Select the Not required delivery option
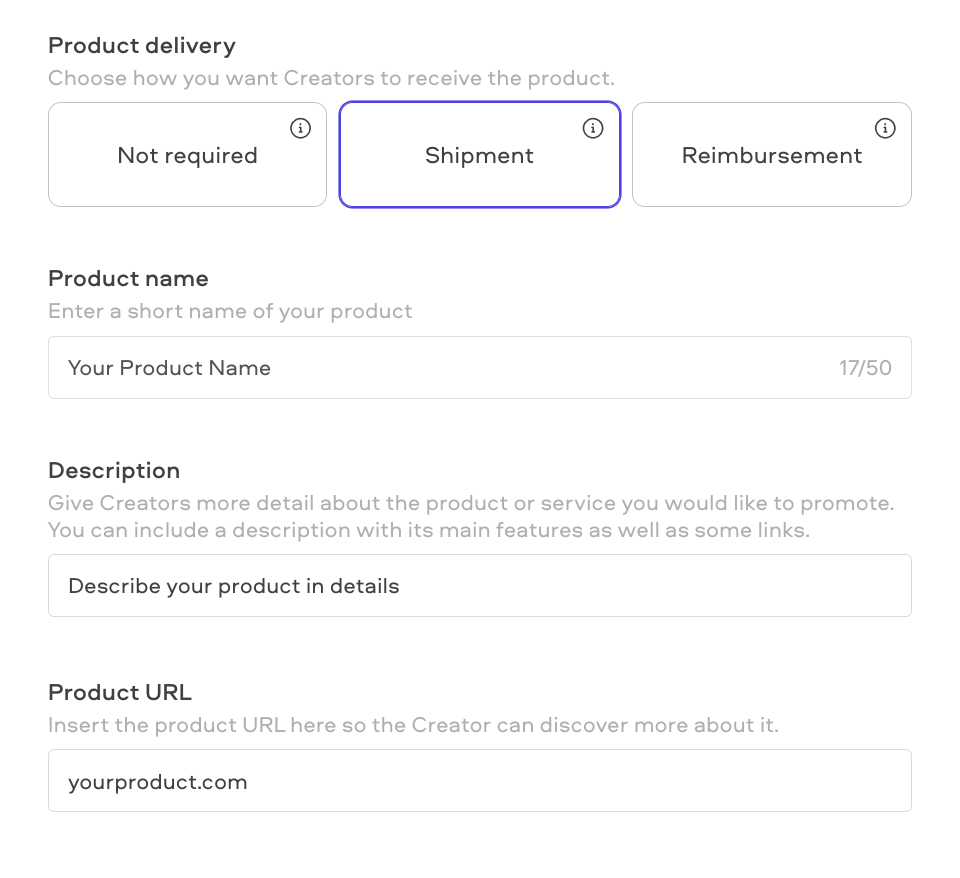 (187, 155)
